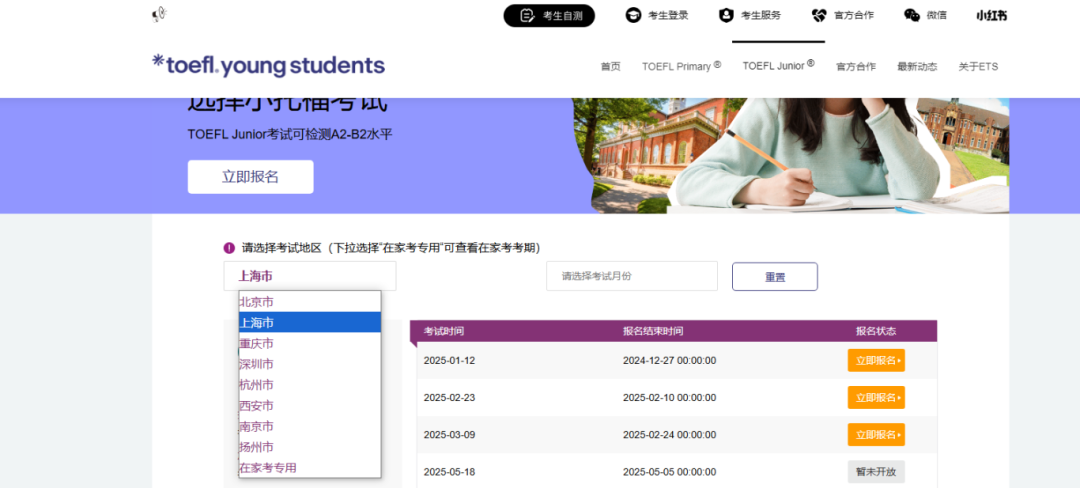1080x488 pixels.
Task: Select 杭州市 from the region list
Action: tap(310, 384)
